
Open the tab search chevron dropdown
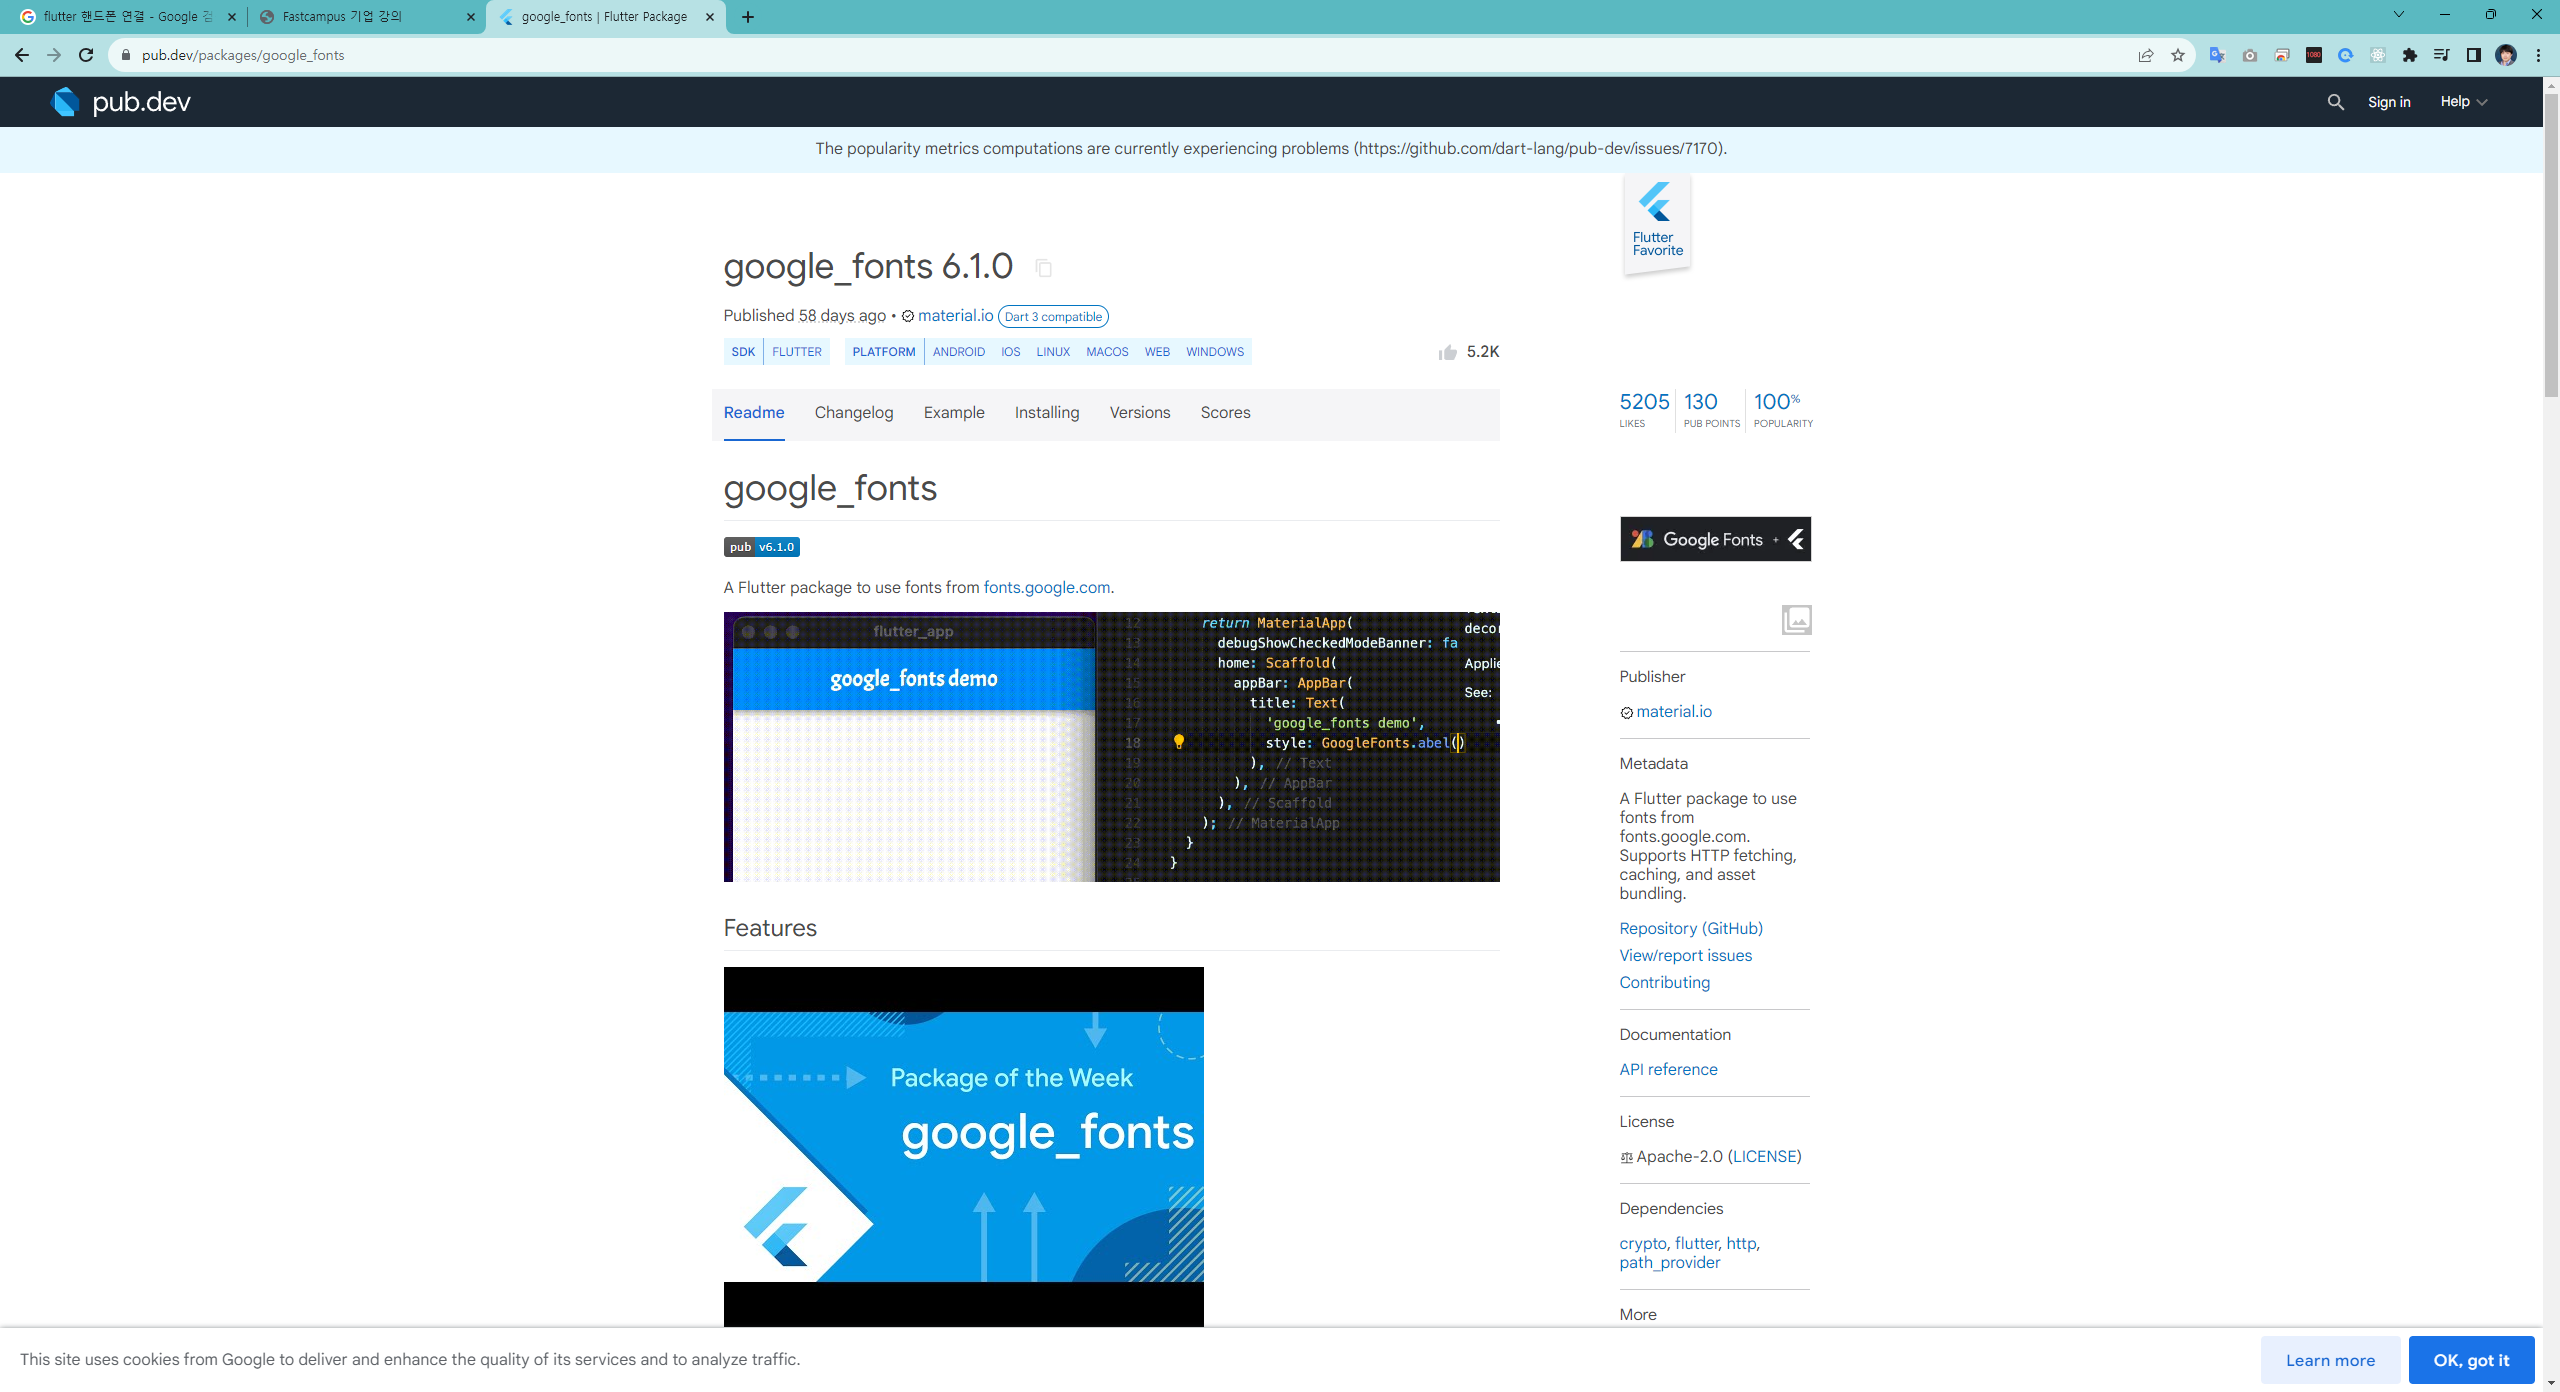click(x=2398, y=15)
